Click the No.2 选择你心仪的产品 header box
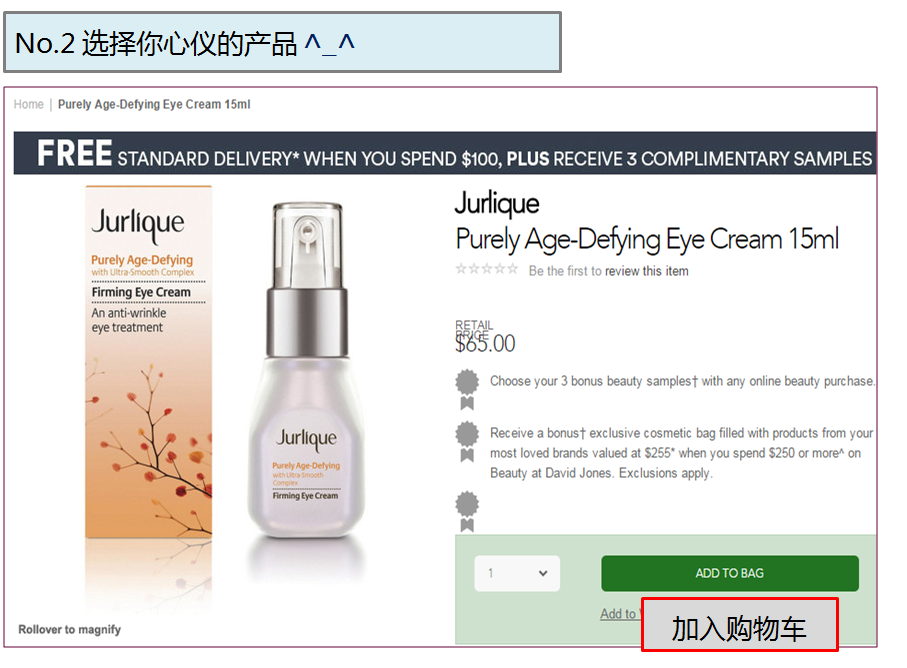Screen dimensions: 907x668 (282, 43)
